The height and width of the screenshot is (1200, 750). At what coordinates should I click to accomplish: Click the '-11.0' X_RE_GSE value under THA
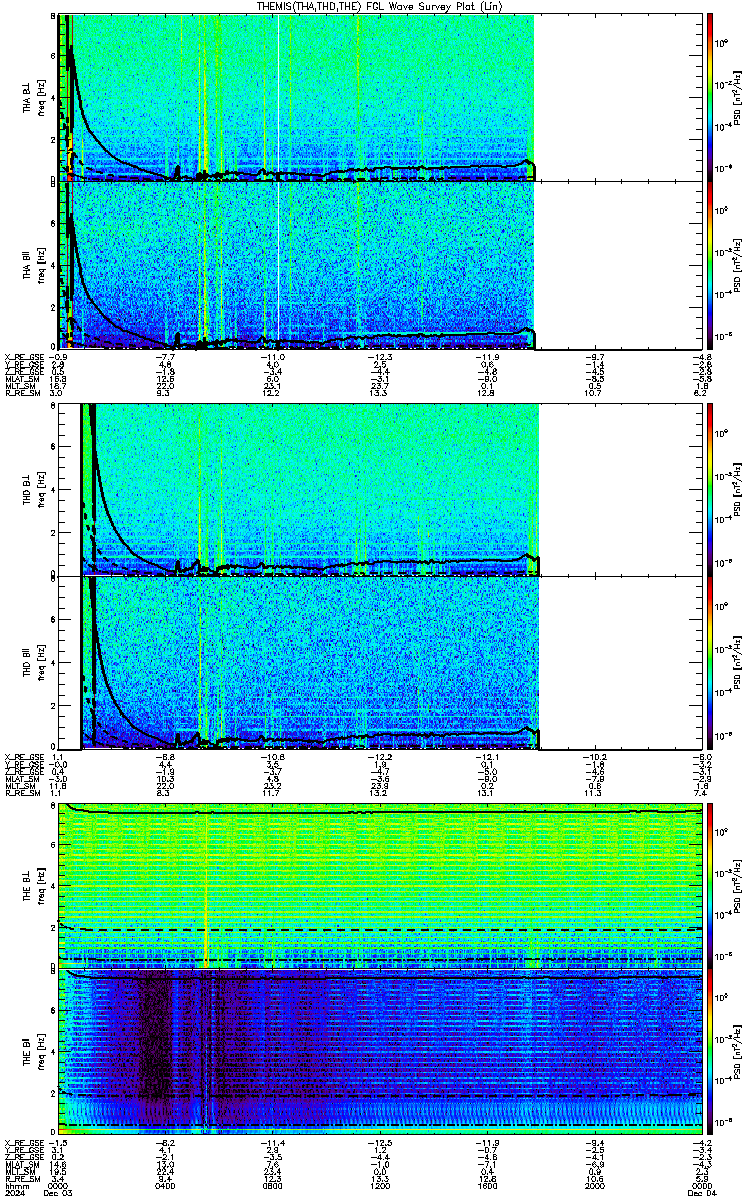coord(273,356)
